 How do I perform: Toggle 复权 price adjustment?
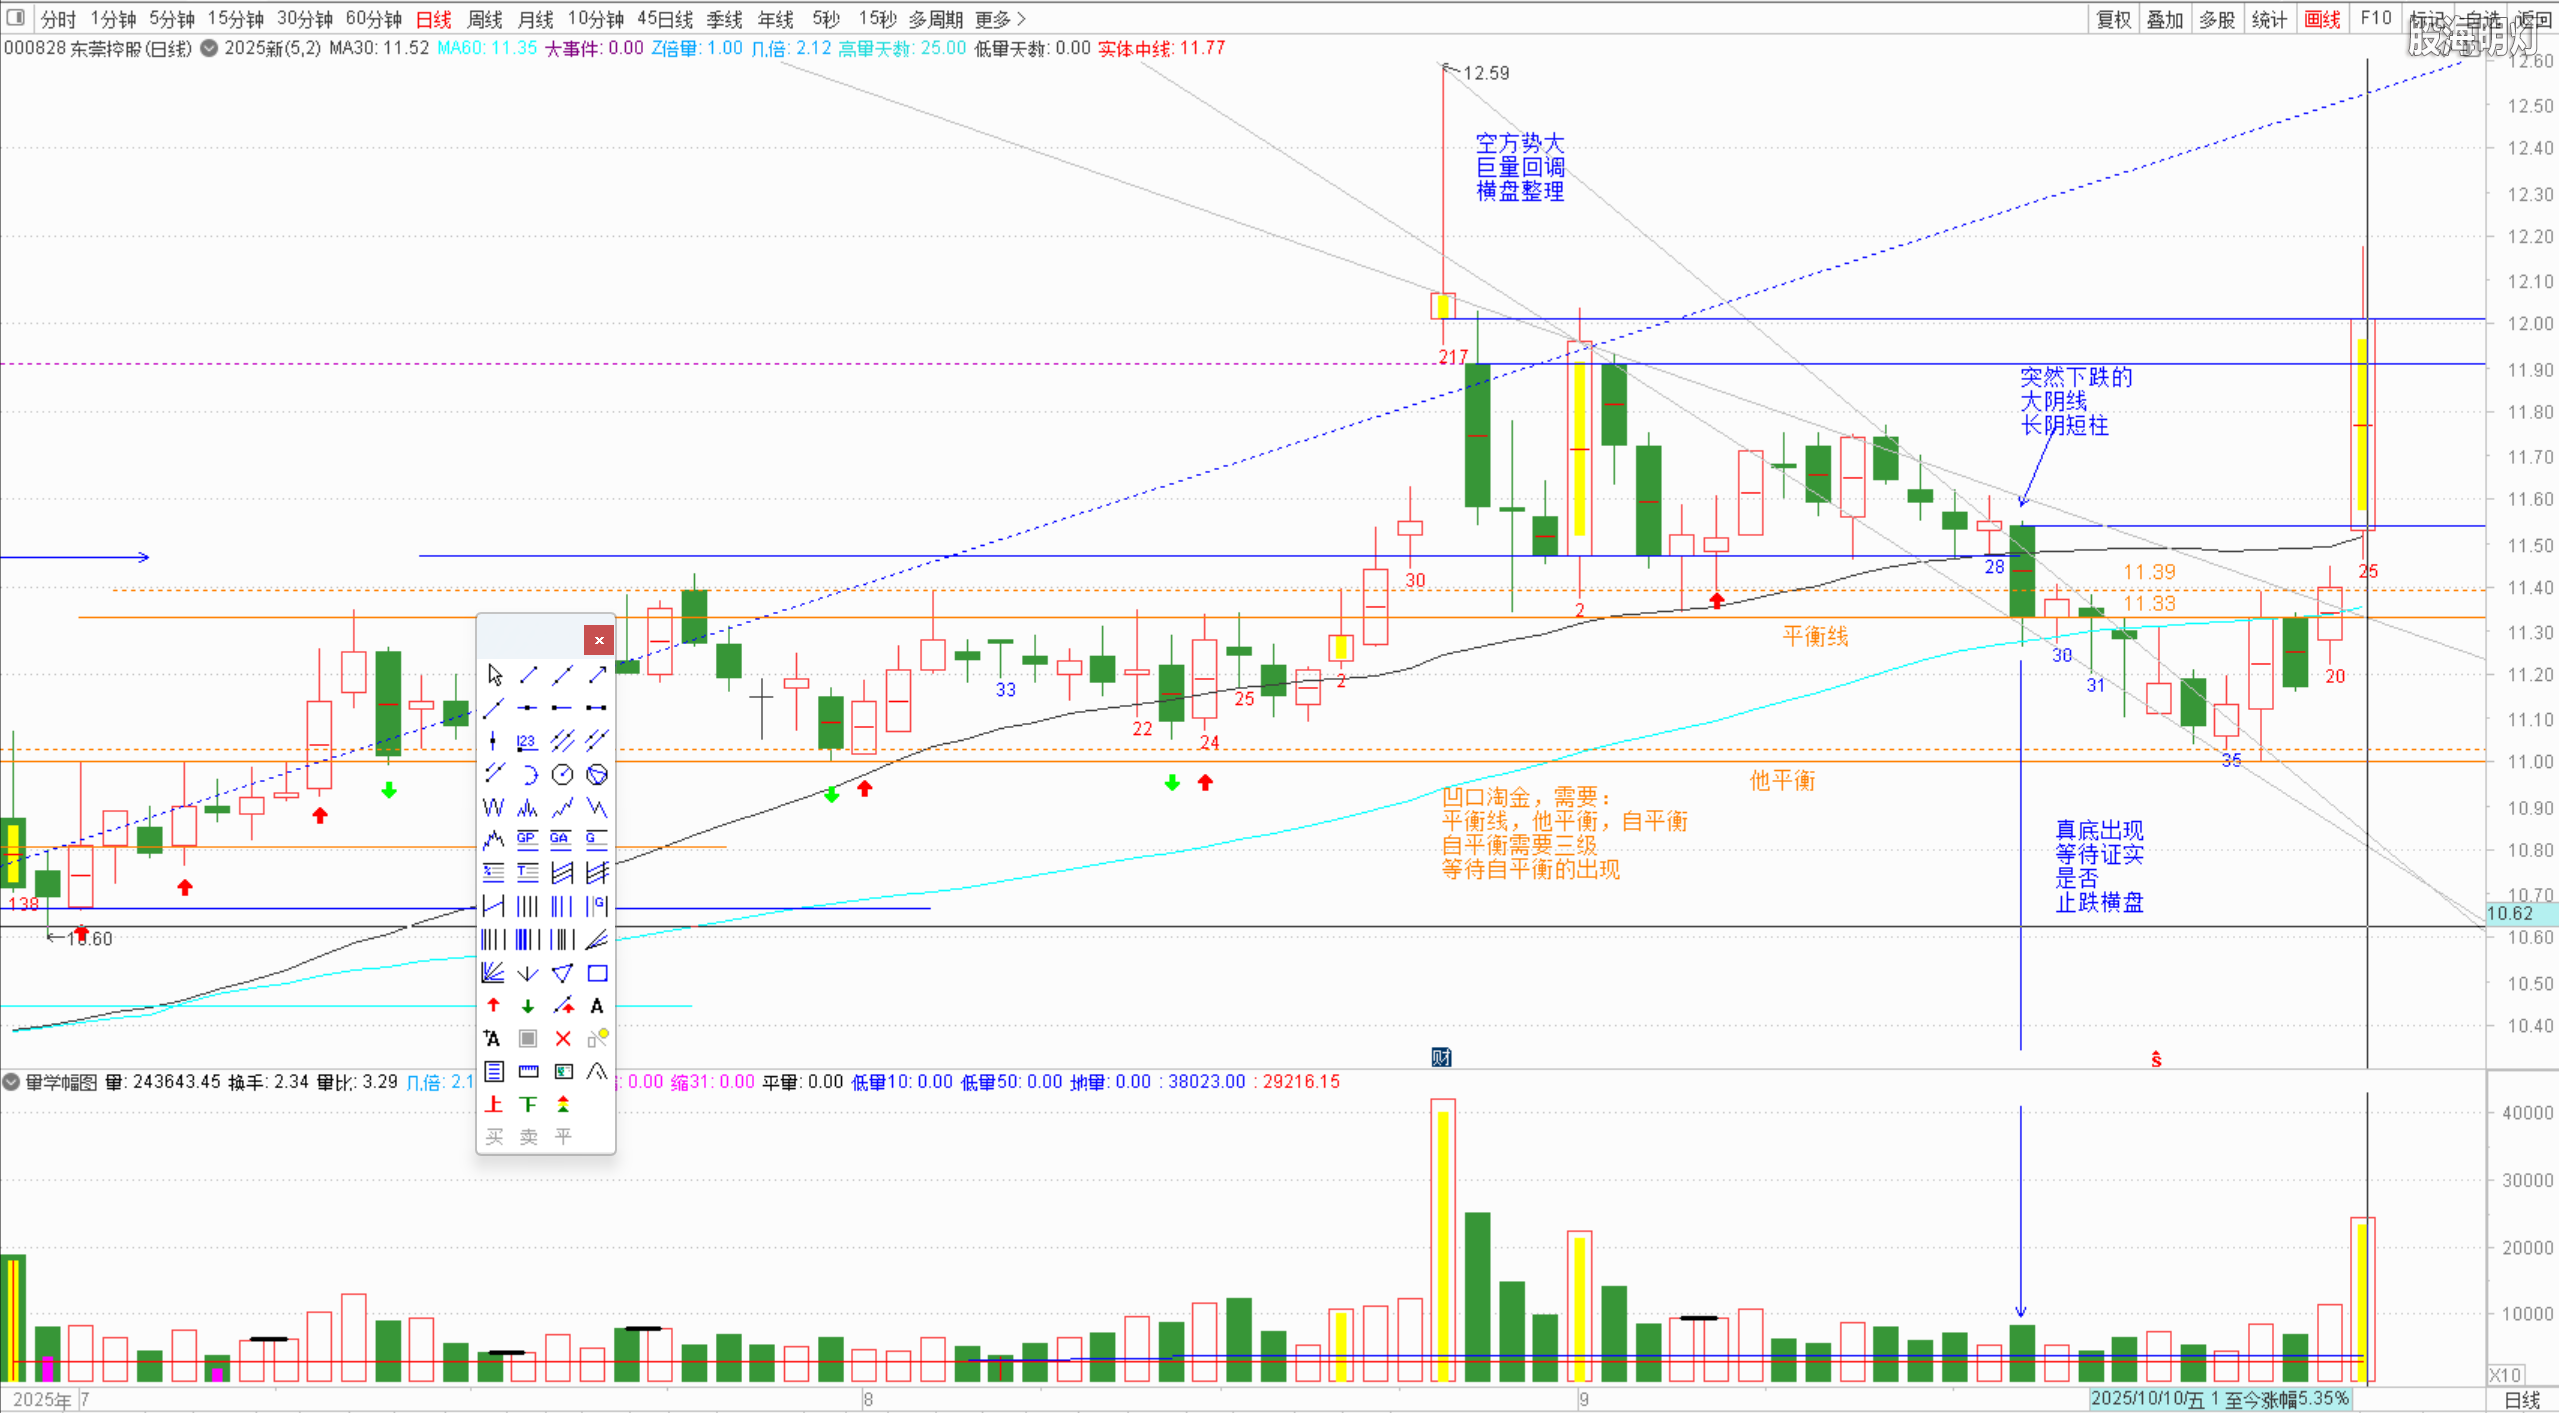[2114, 19]
